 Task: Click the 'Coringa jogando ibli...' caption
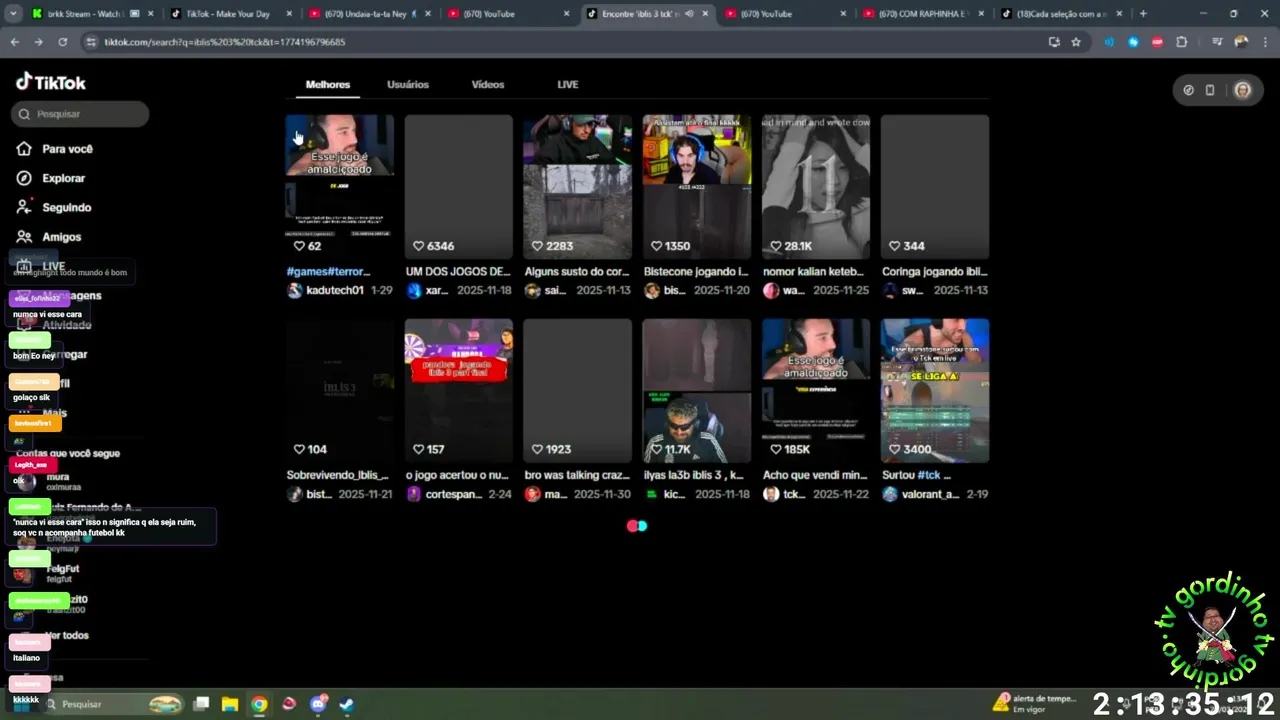(935, 271)
